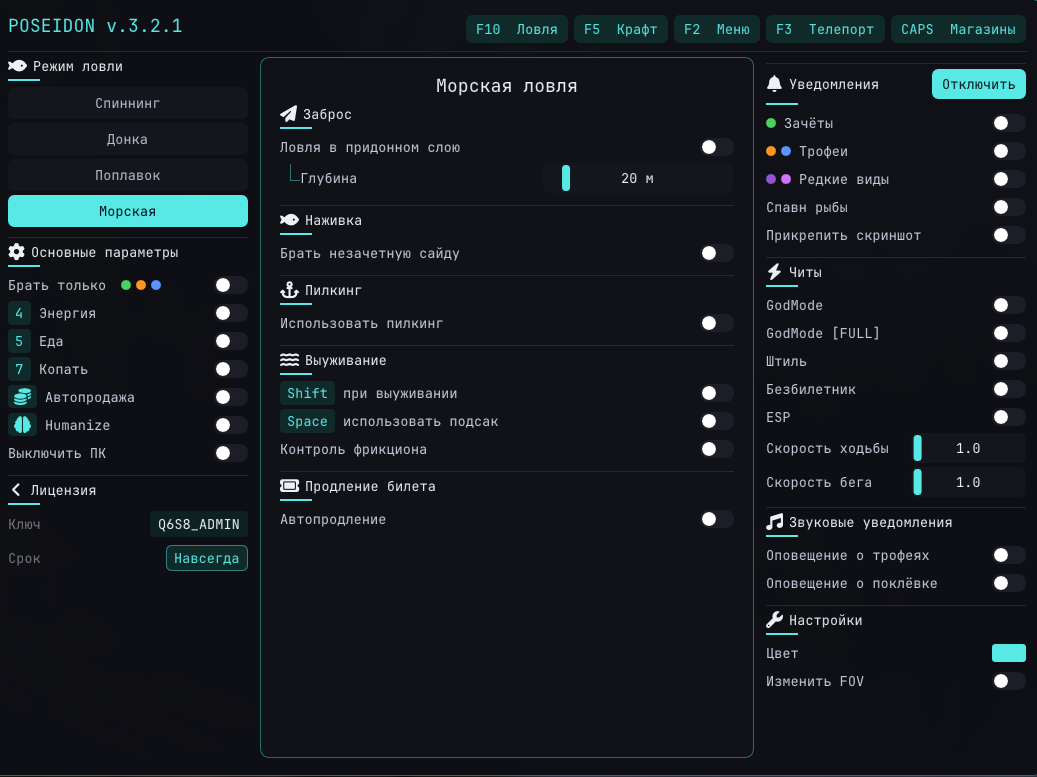Click the coins icon next to Автопродажа
Screen dimensions: 1037x777
pyautogui.click(x=22, y=397)
